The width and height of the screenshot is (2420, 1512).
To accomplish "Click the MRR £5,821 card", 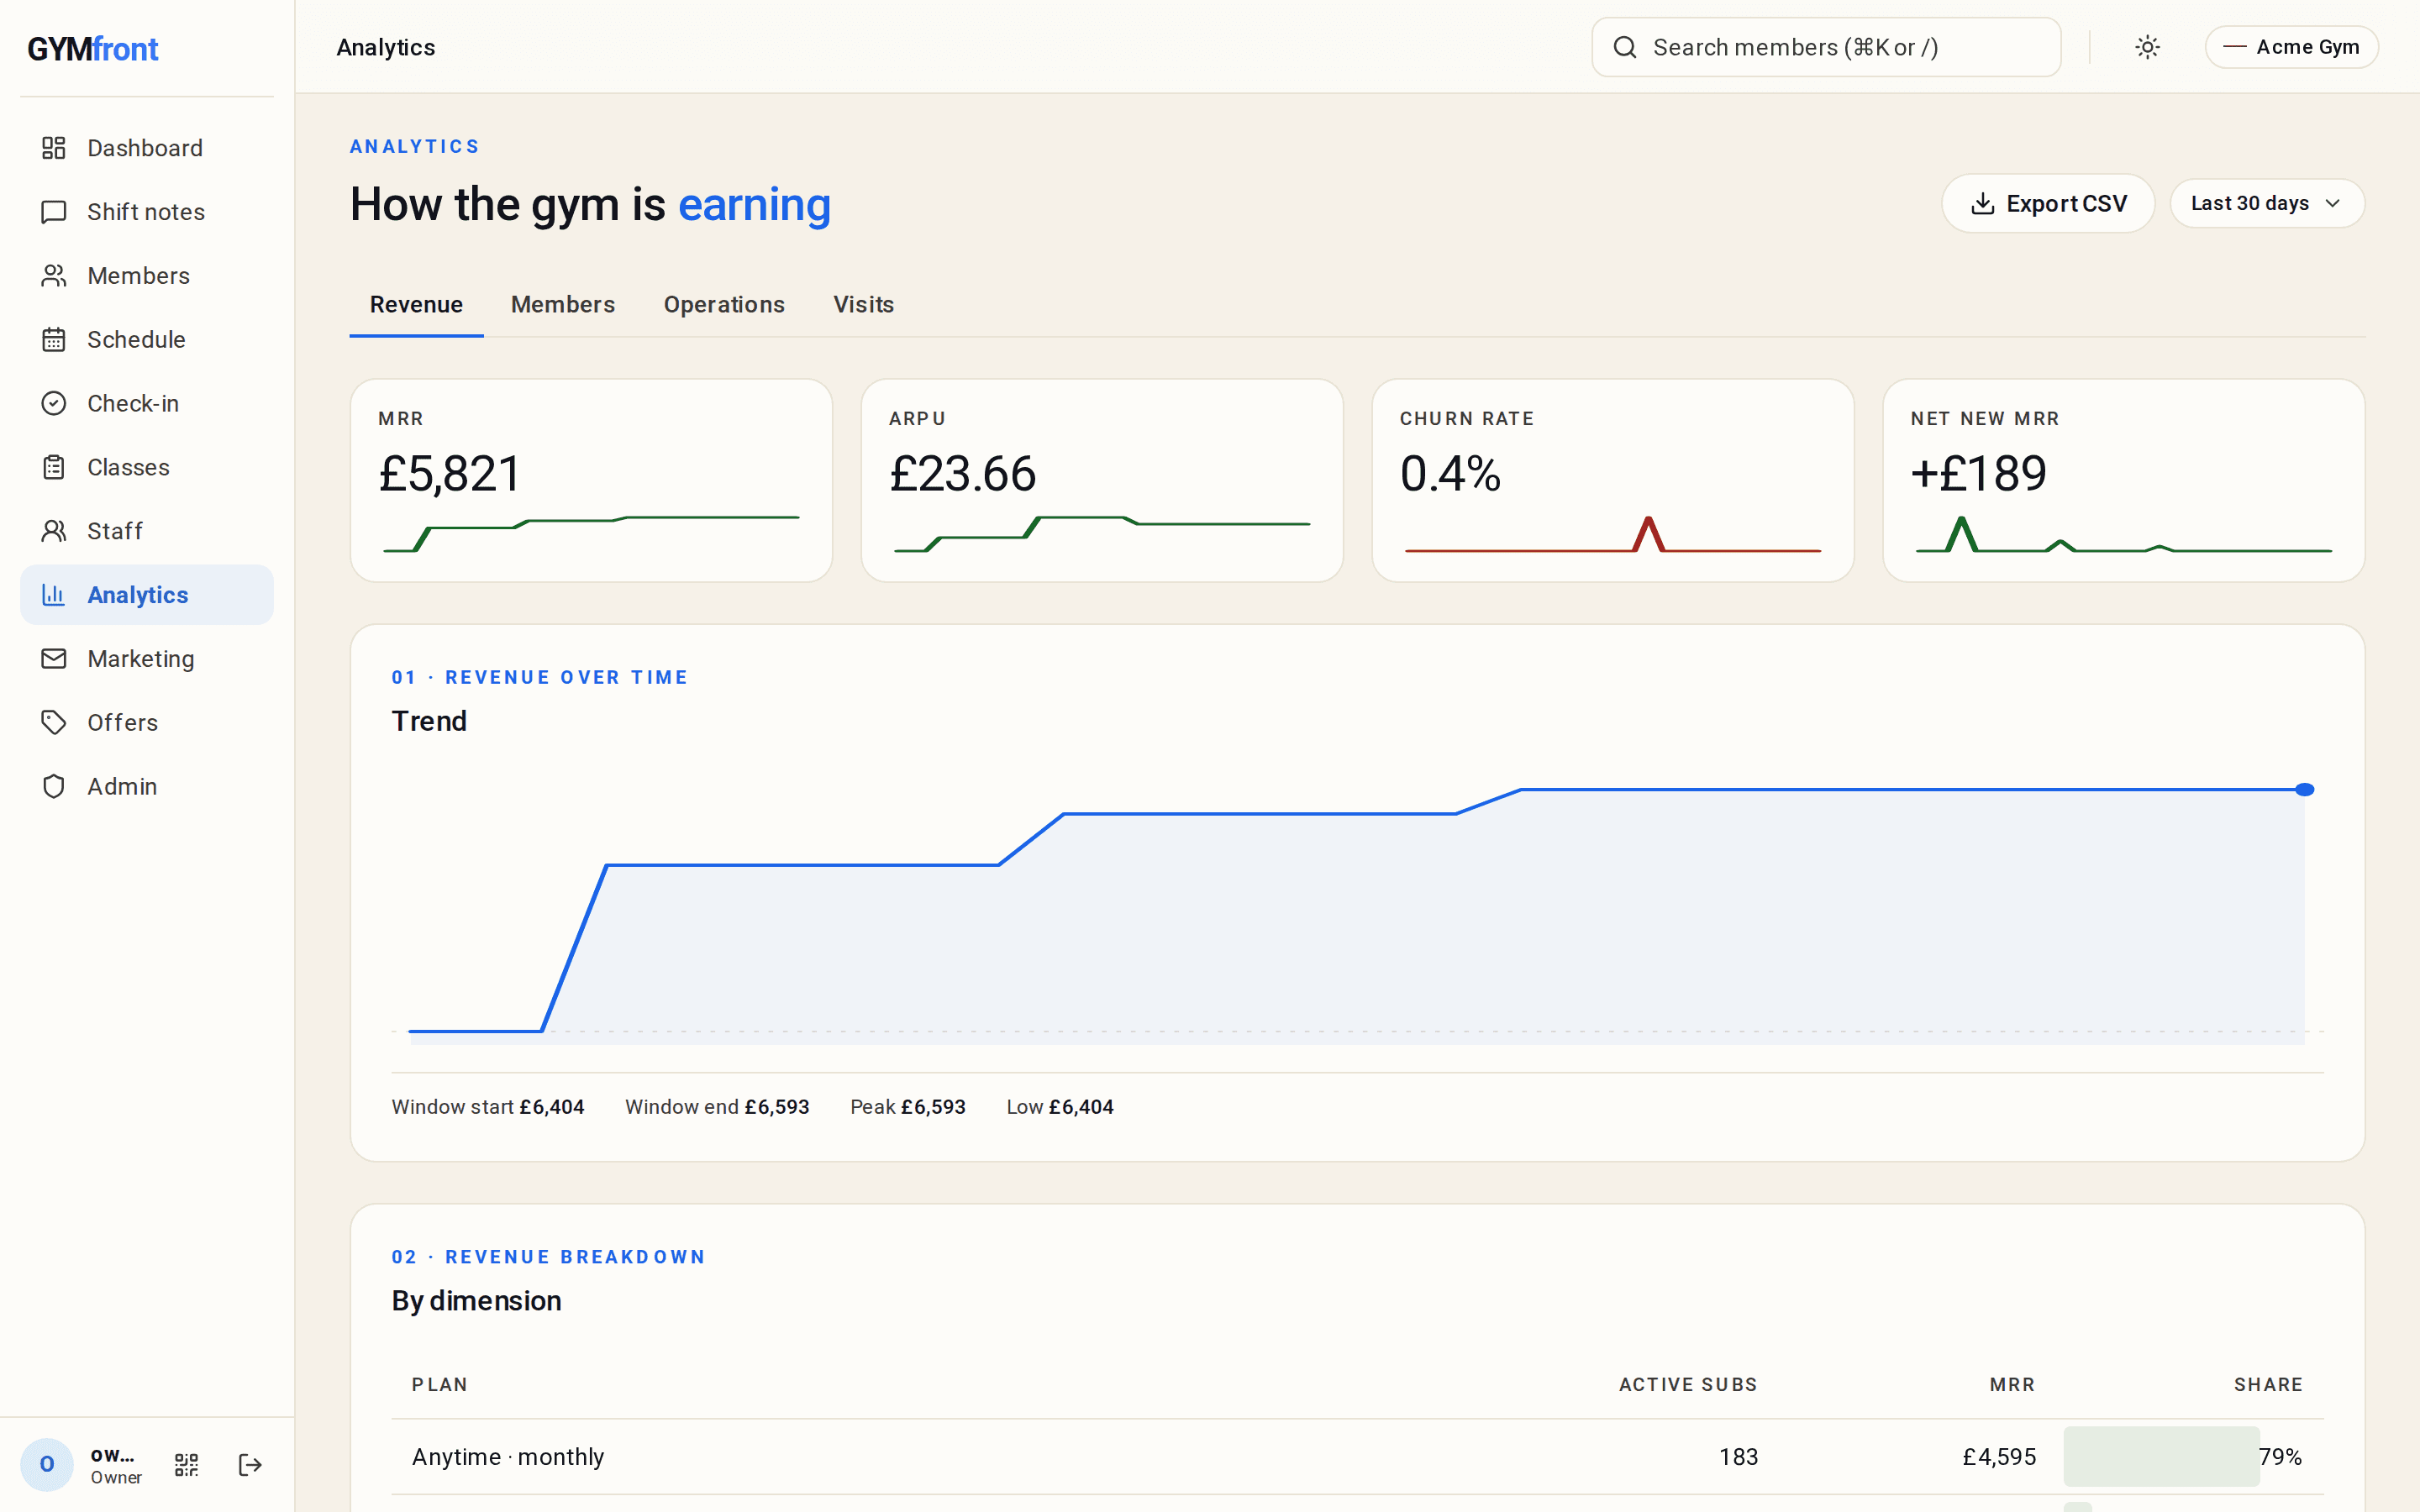I will click(x=591, y=480).
